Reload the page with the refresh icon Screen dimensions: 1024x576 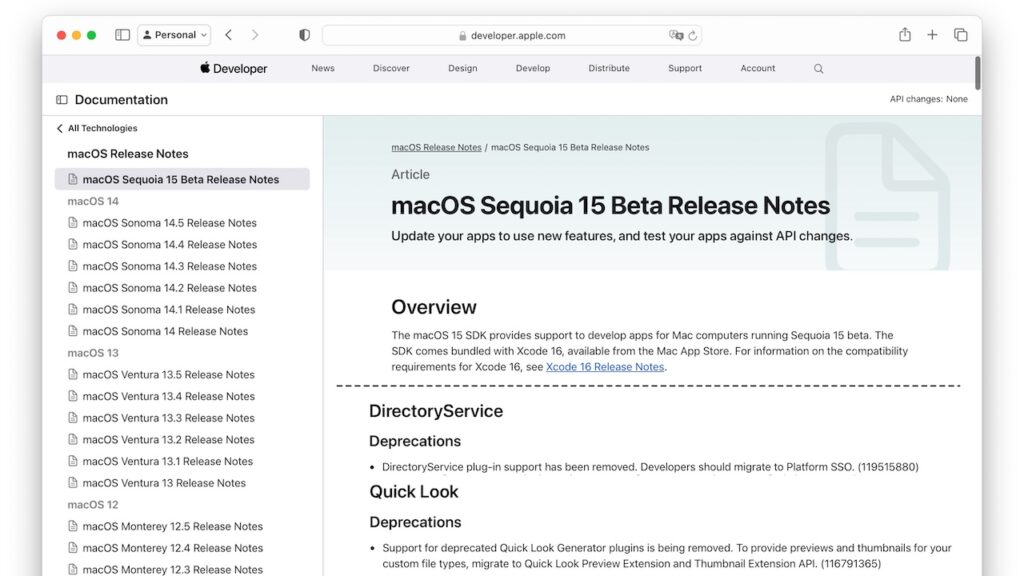pos(691,35)
